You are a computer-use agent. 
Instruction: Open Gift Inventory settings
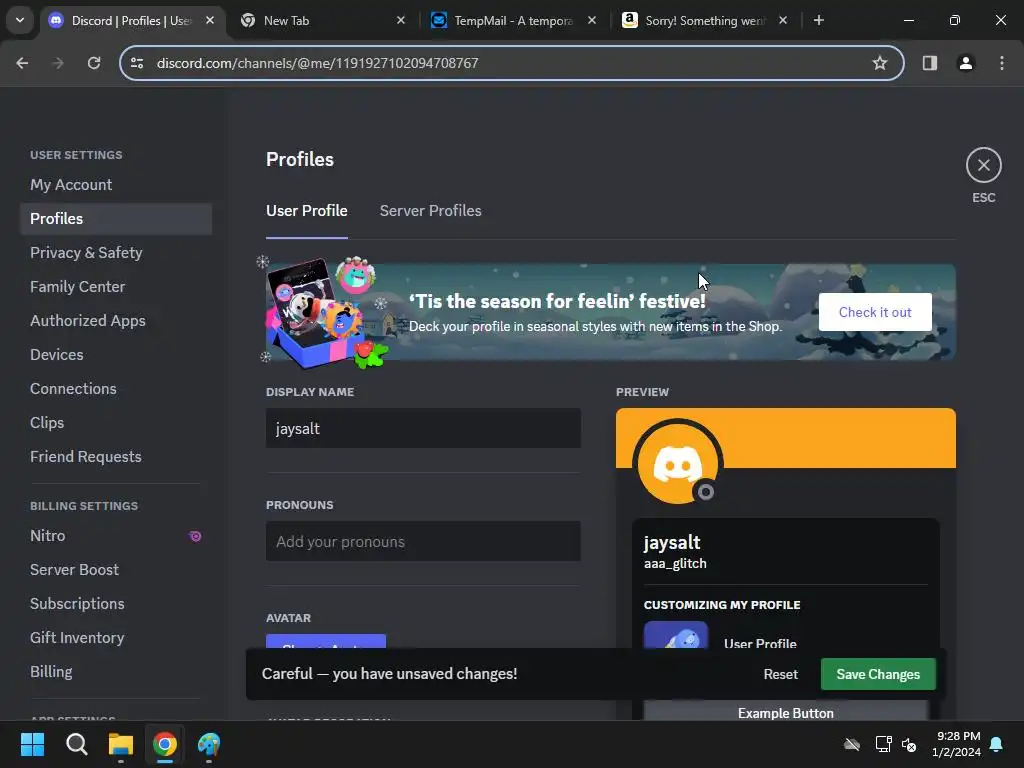click(x=116, y=637)
